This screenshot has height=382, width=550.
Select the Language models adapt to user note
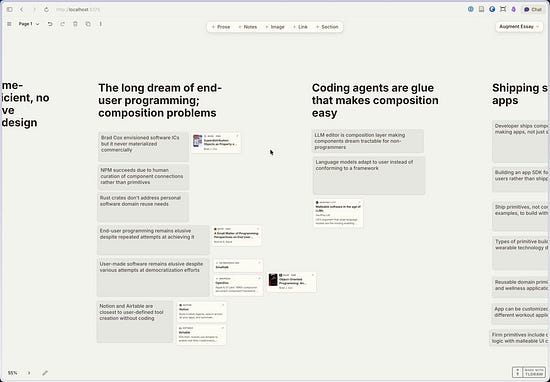pos(369,175)
